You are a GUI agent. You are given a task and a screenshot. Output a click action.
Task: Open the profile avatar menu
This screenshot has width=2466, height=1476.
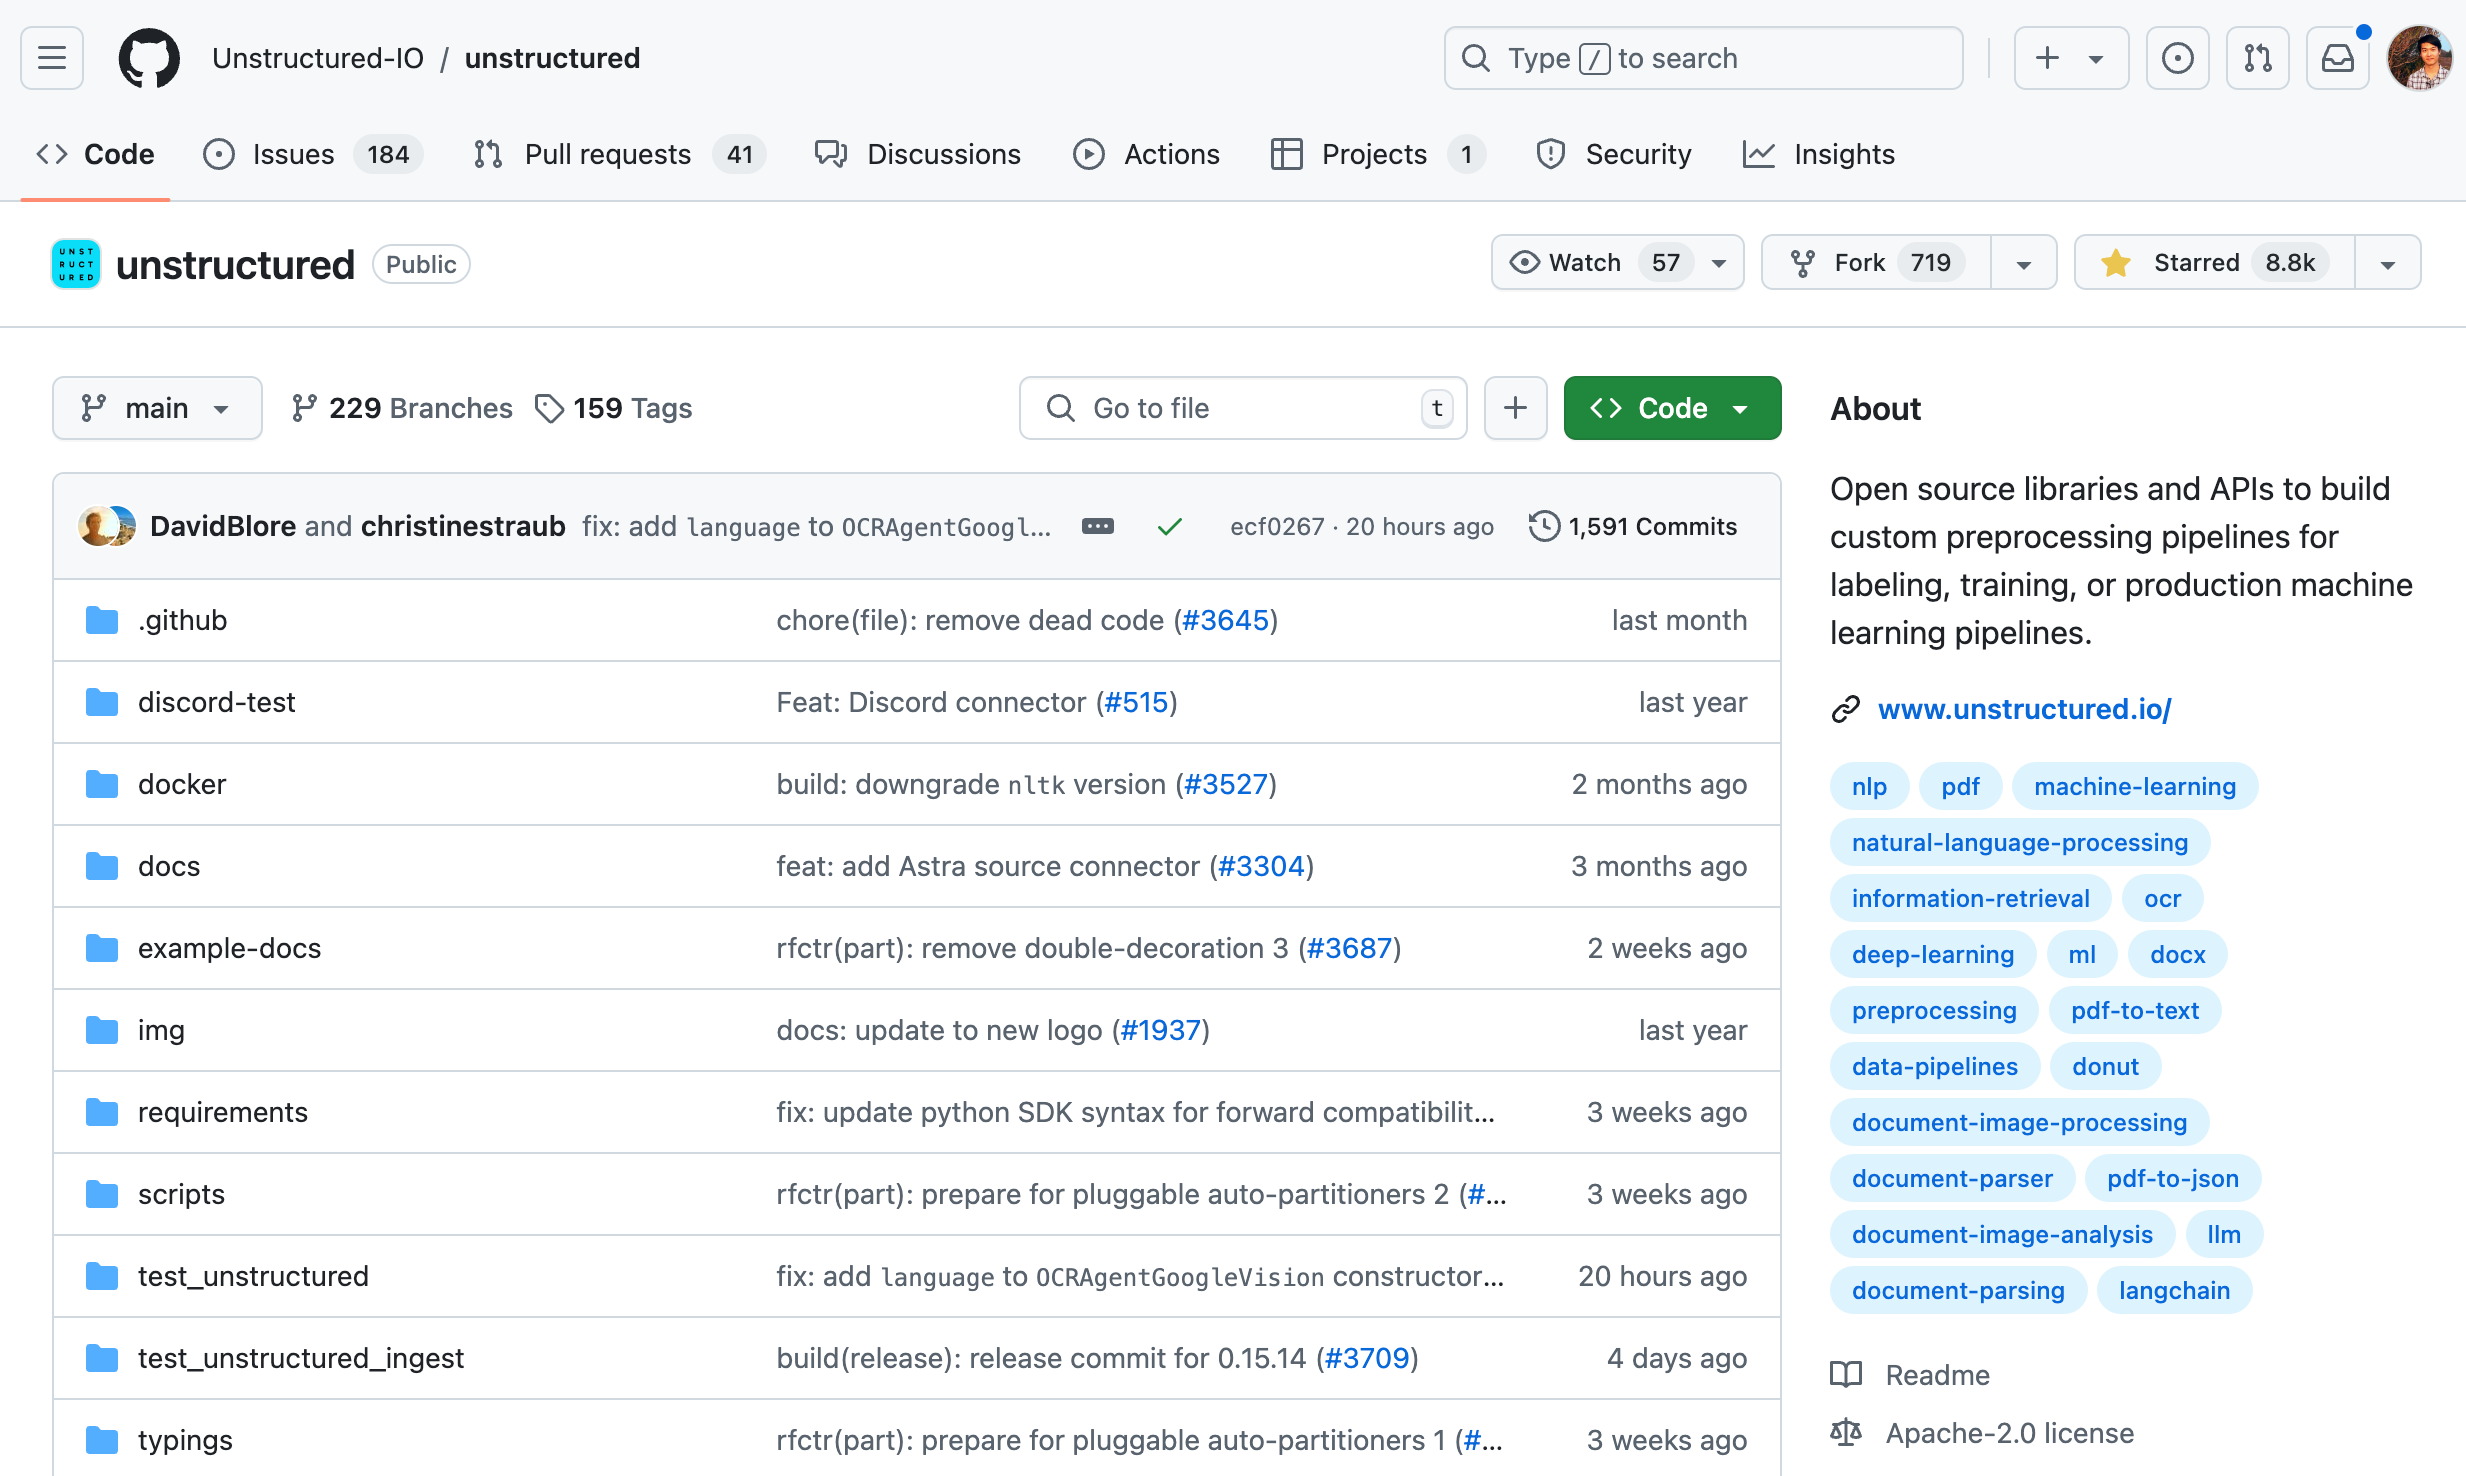[2419, 58]
